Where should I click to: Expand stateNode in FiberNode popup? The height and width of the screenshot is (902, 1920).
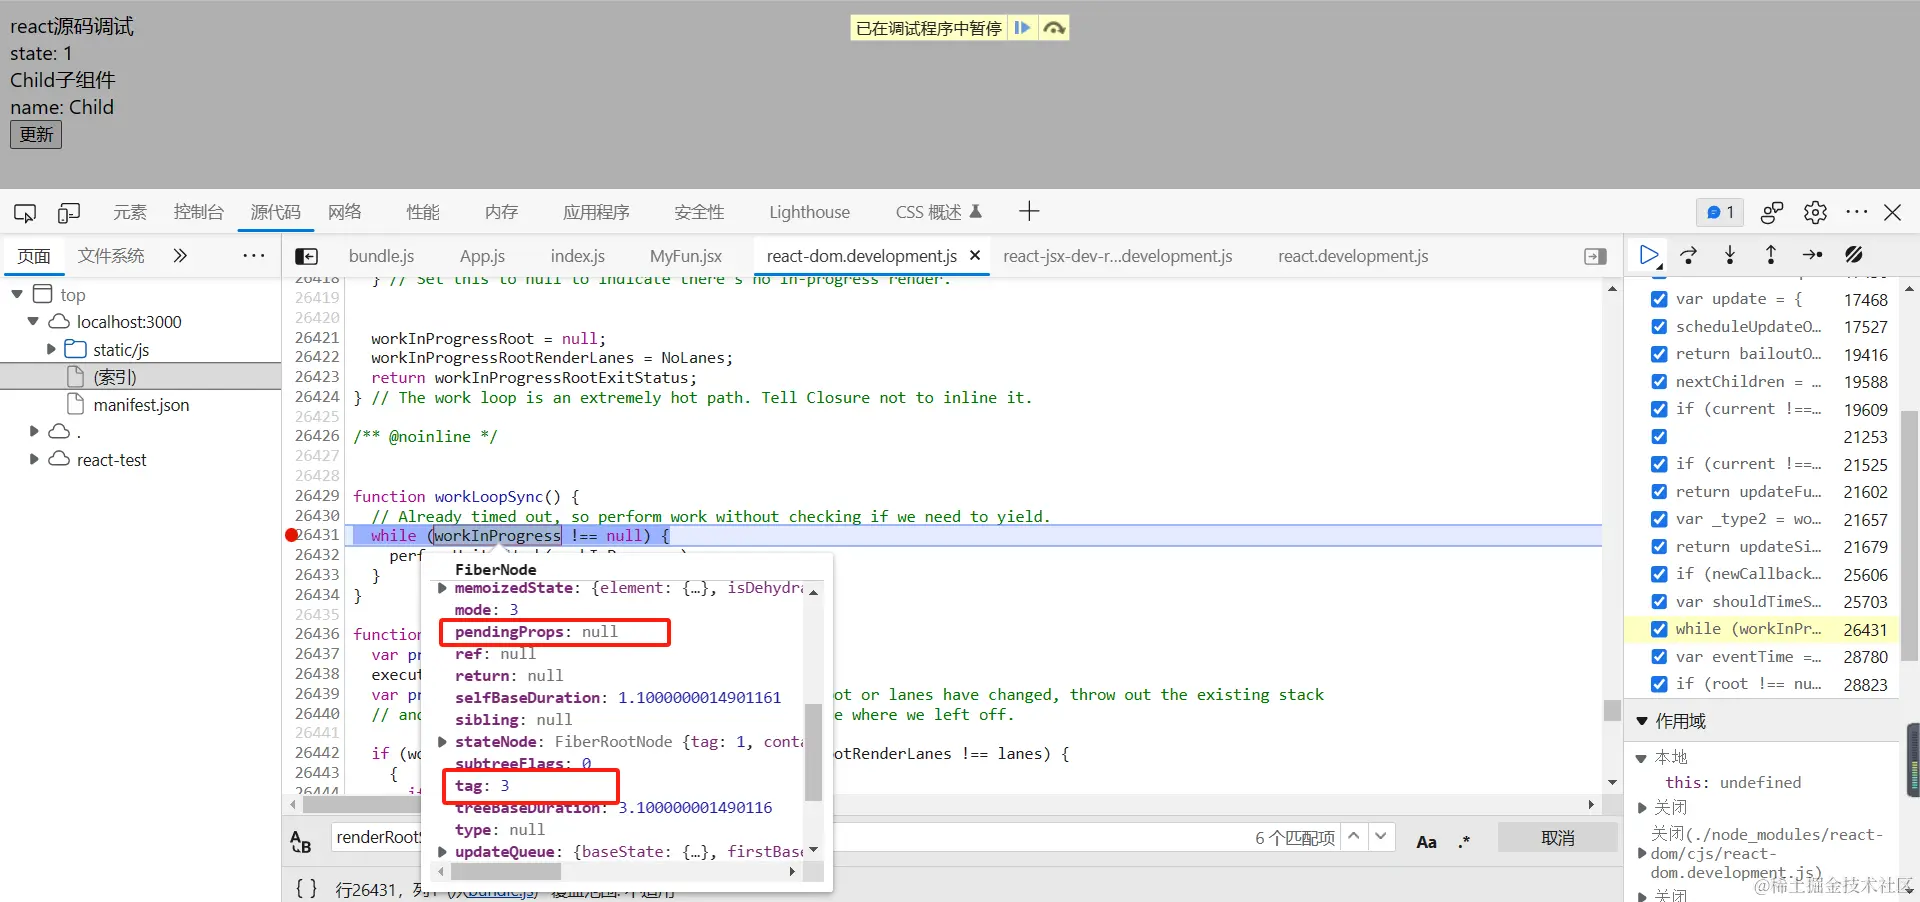442,742
